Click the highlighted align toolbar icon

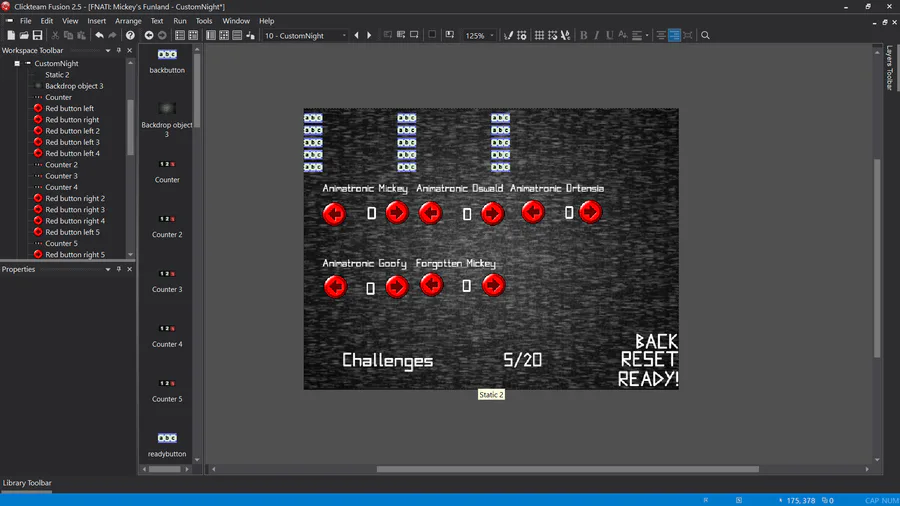click(x=674, y=36)
